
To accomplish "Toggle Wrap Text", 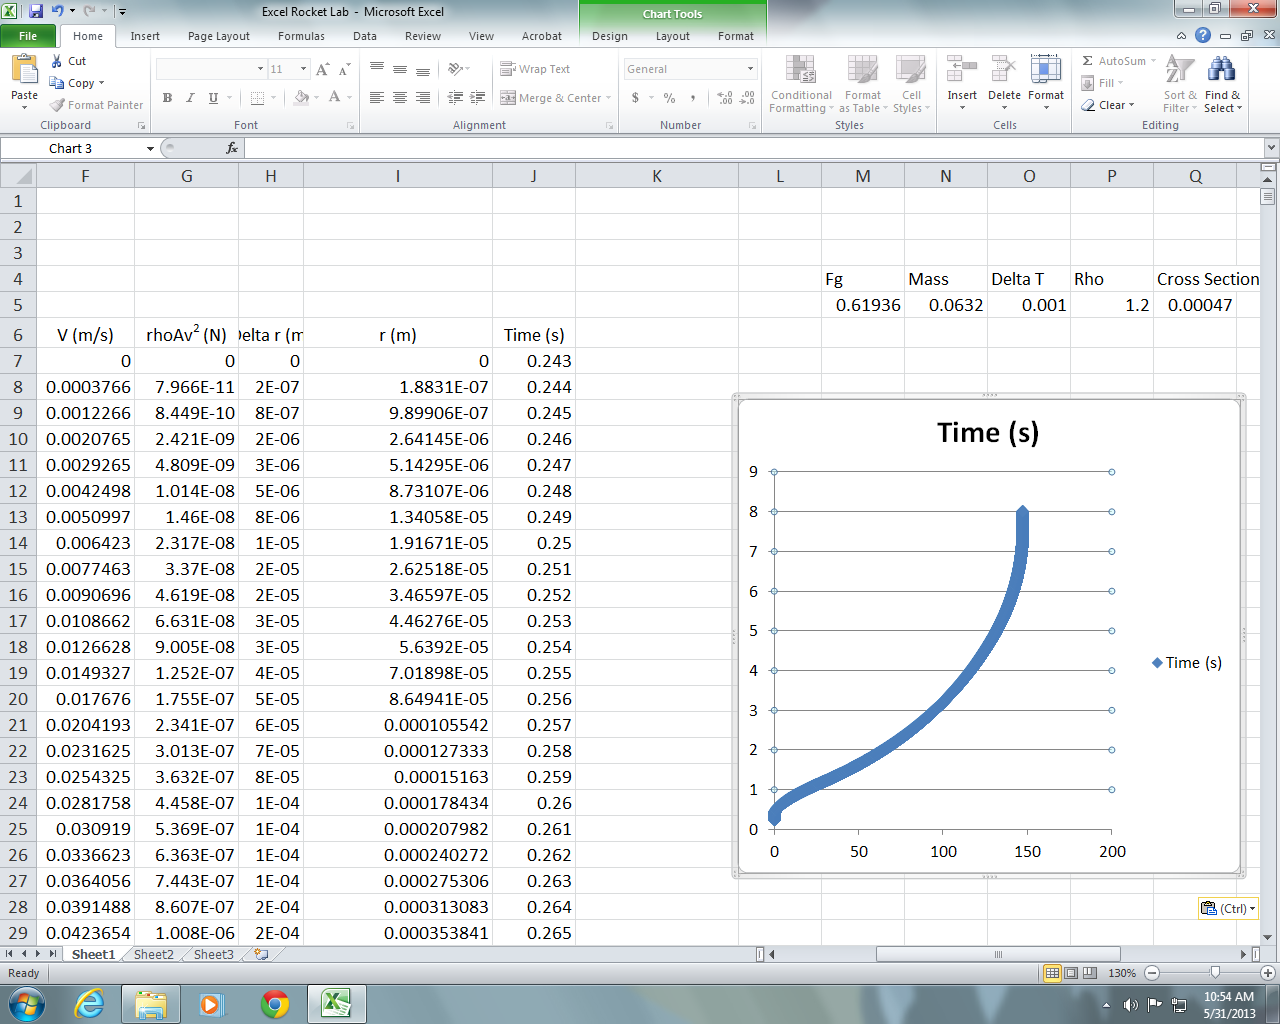I will [536, 69].
